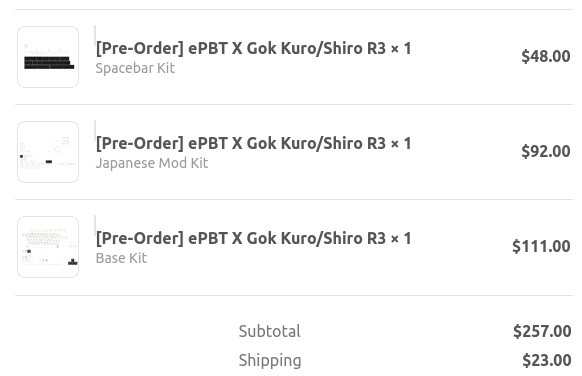Click the Subtotal label
Screen dimensions: 582x376
[269, 331]
